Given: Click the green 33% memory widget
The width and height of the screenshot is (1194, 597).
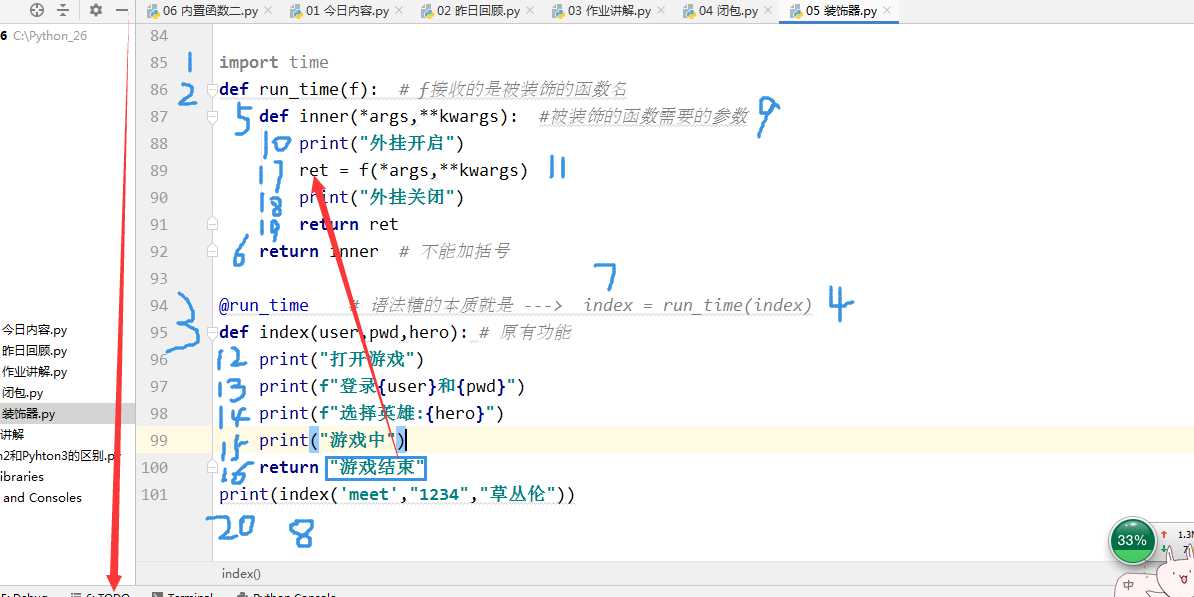Looking at the screenshot, I should pyautogui.click(x=1132, y=541).
